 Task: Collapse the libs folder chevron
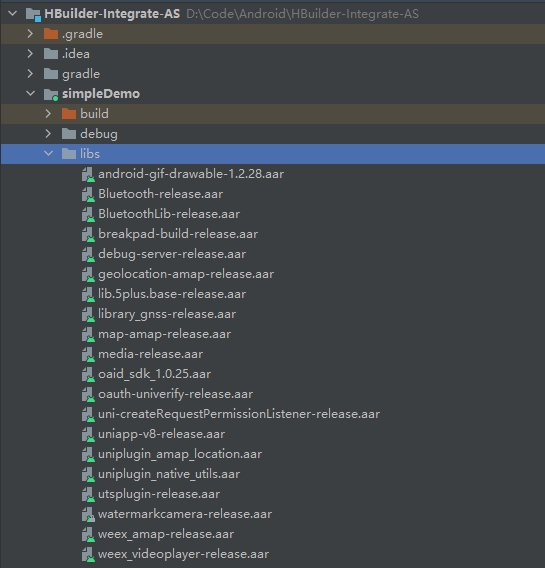pos(48,154)
